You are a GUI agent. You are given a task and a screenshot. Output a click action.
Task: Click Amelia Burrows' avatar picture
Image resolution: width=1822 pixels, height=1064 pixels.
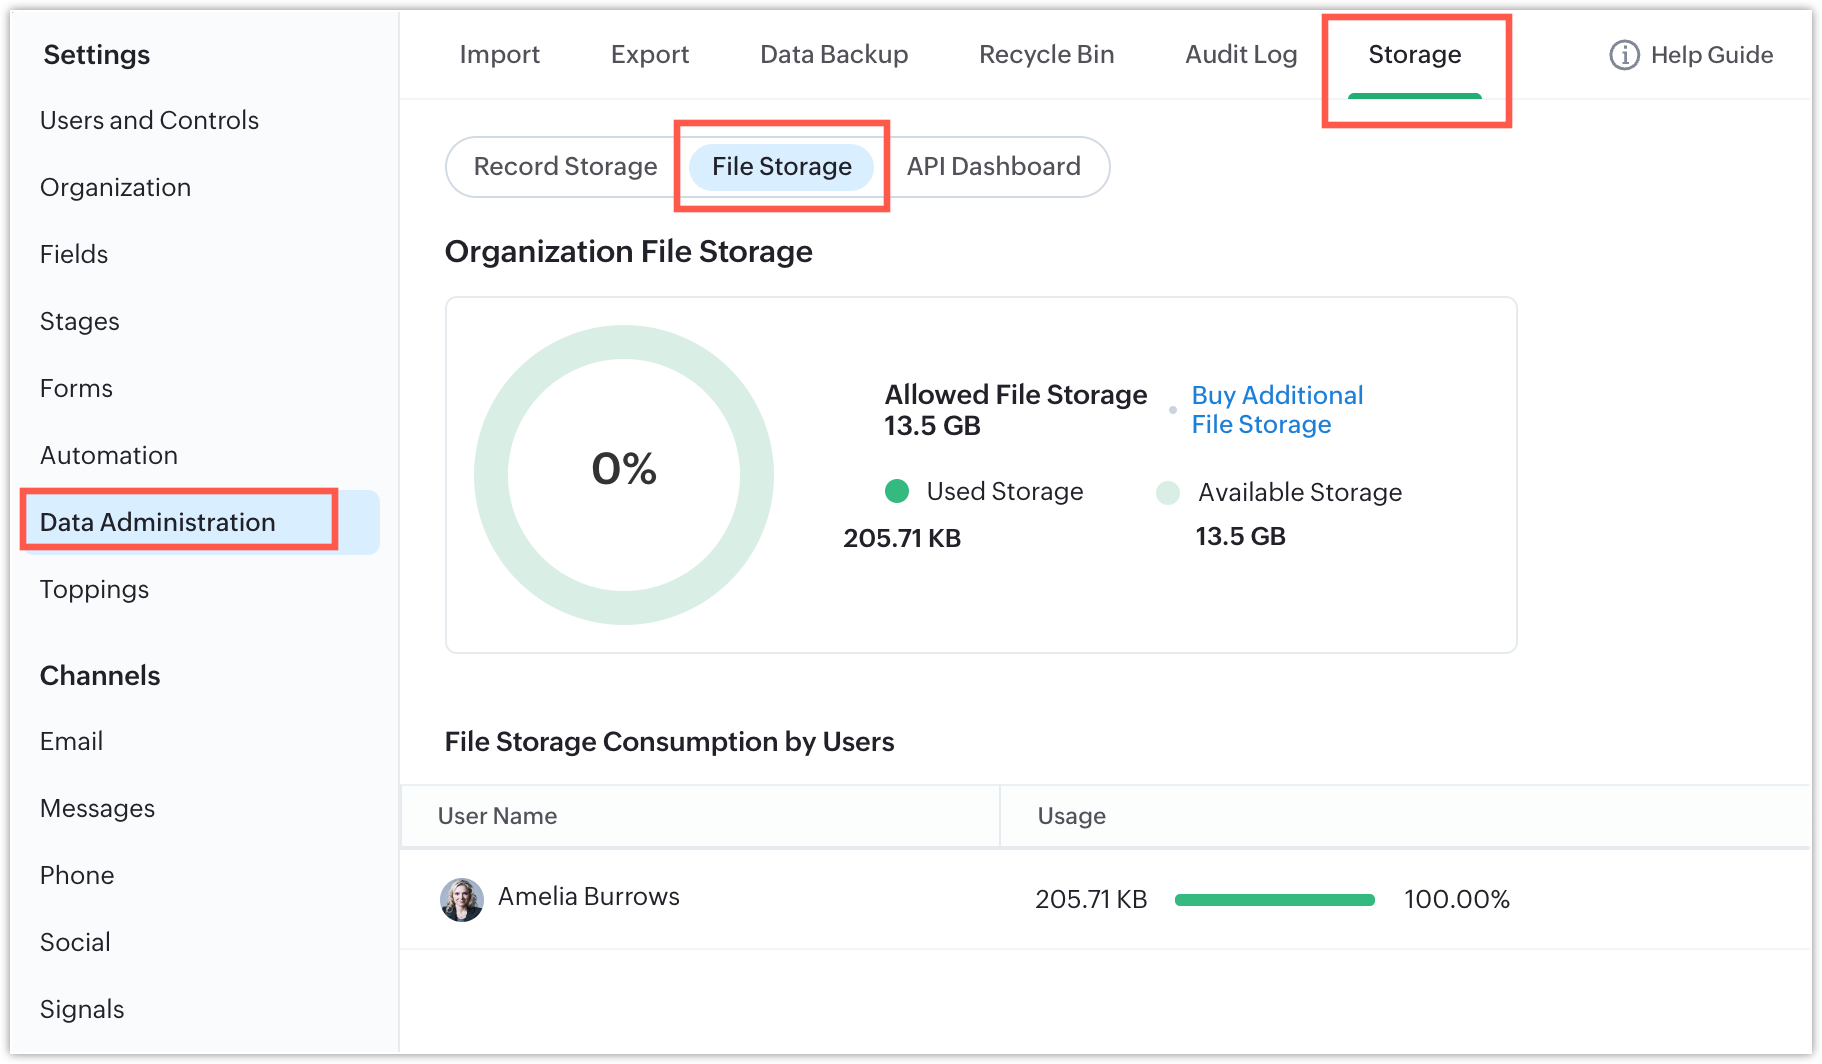tap(462, 899)
